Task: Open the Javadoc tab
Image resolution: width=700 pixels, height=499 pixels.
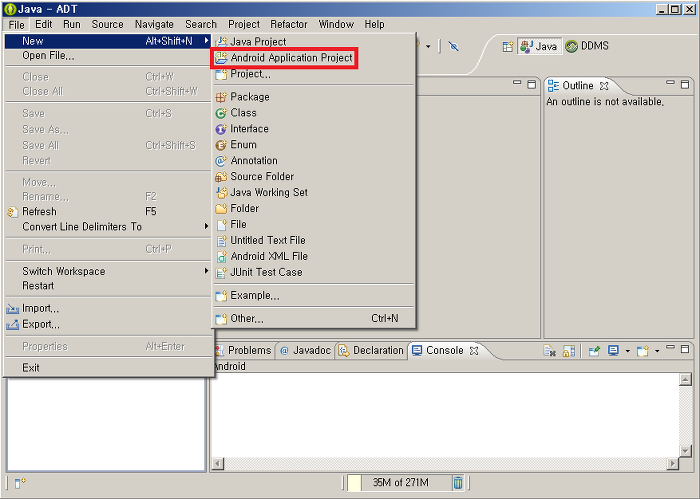Action: coord(306,350)
